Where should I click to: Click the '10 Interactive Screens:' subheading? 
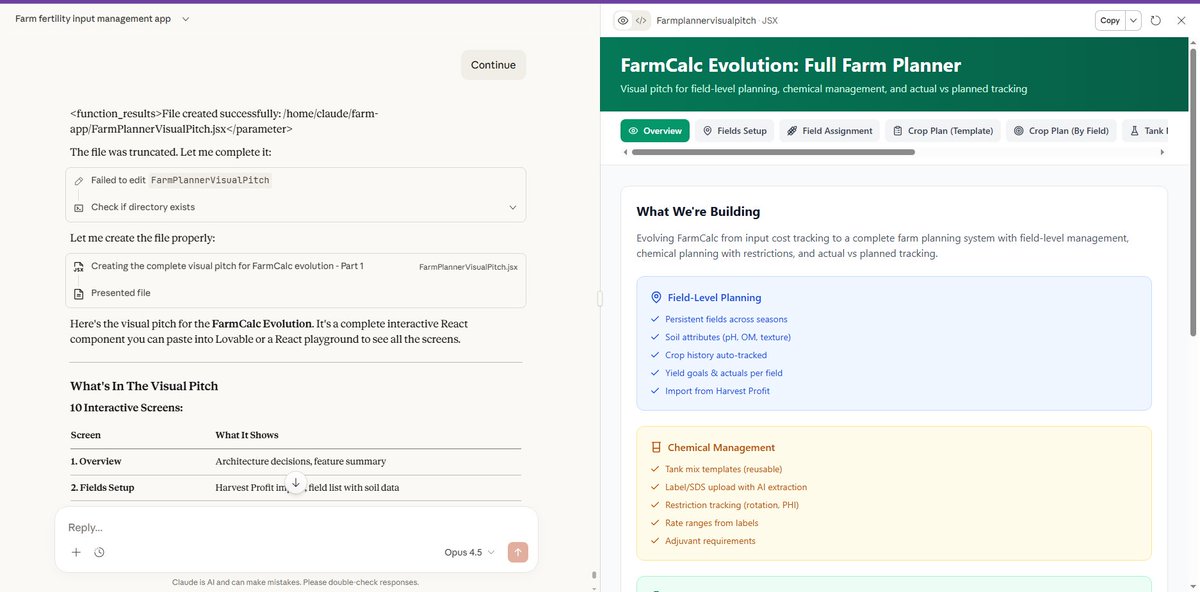[126, 408]
